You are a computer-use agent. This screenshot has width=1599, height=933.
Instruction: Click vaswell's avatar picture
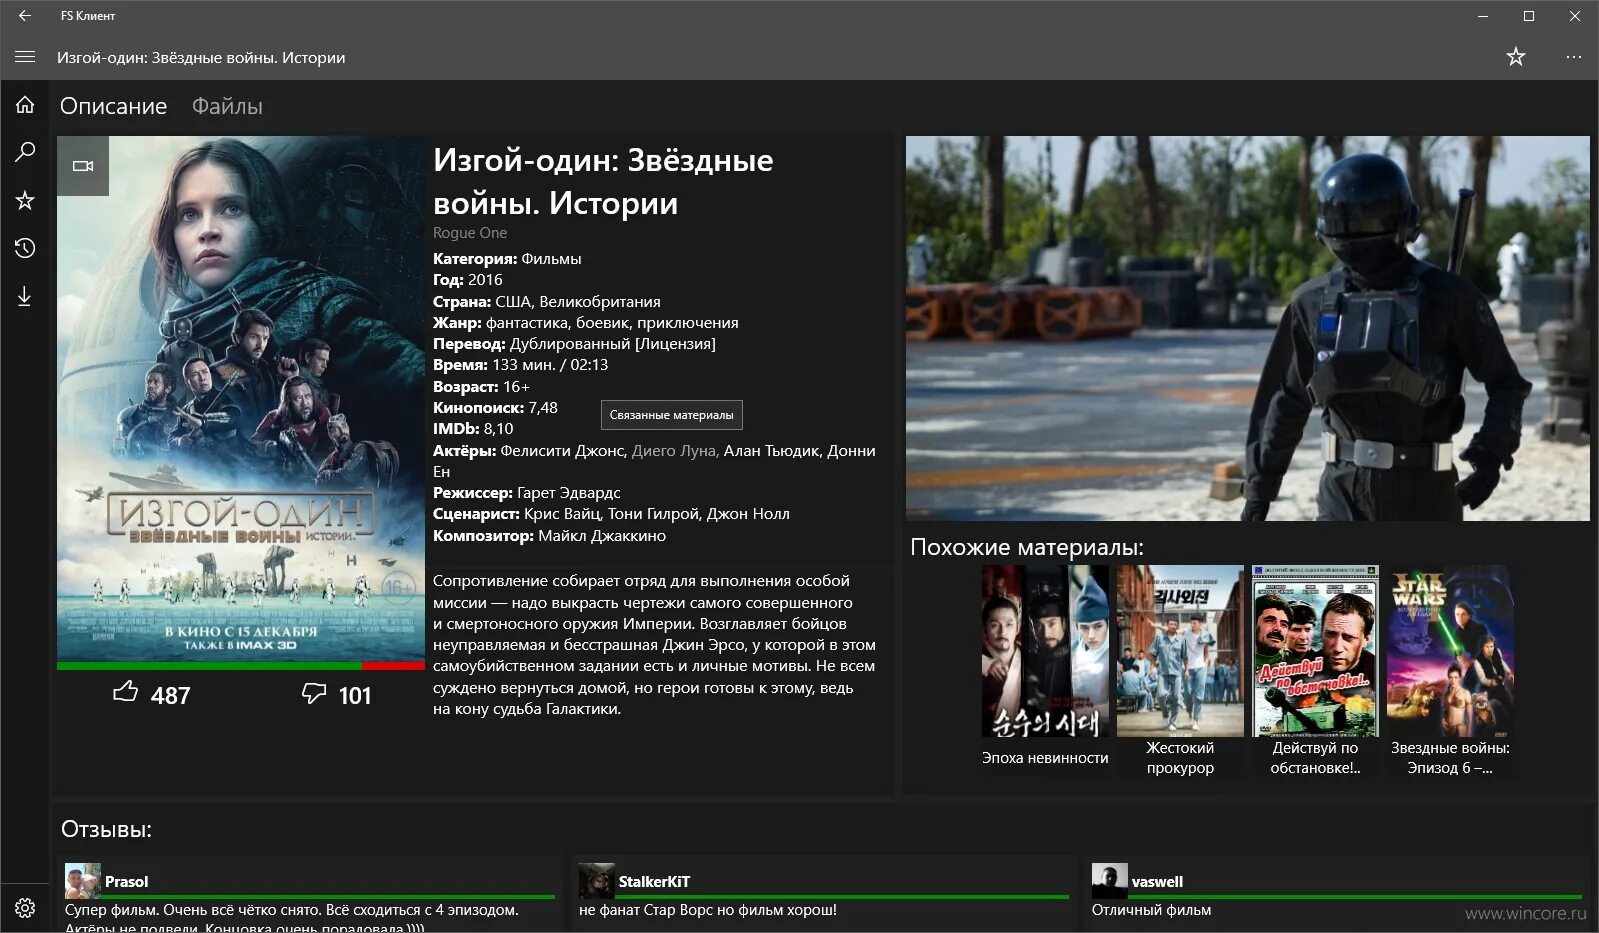pyautogui.click(x=1110, y=881)
